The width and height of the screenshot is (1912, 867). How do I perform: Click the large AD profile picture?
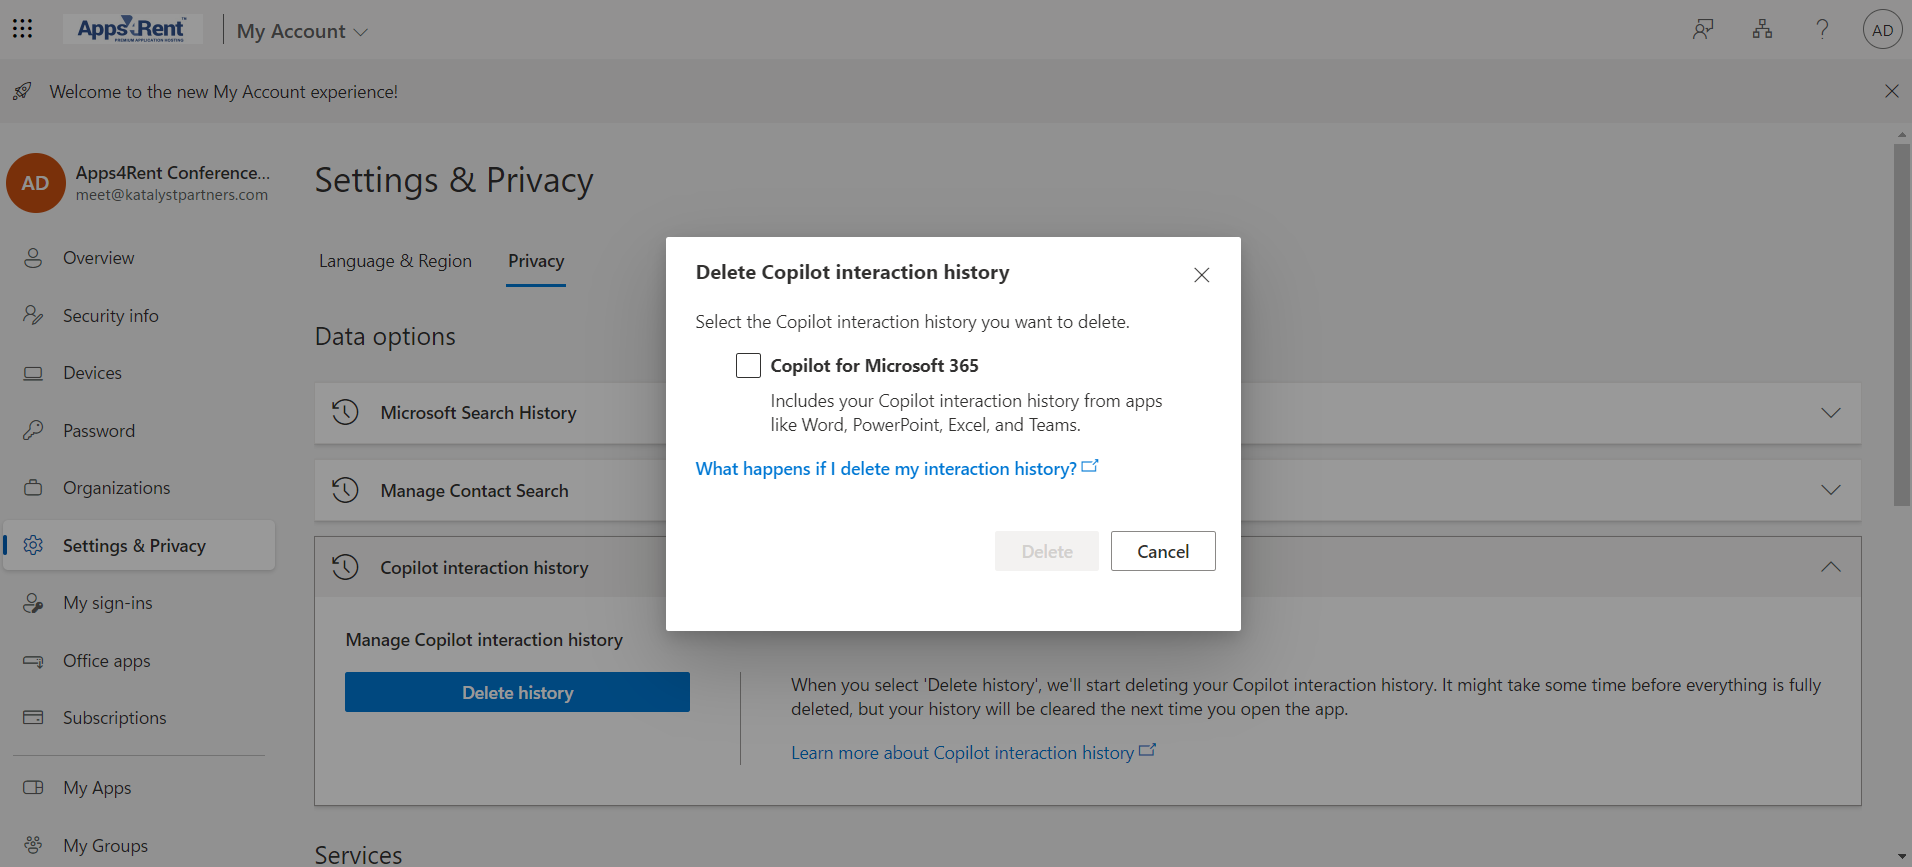(x=36, y=183)
